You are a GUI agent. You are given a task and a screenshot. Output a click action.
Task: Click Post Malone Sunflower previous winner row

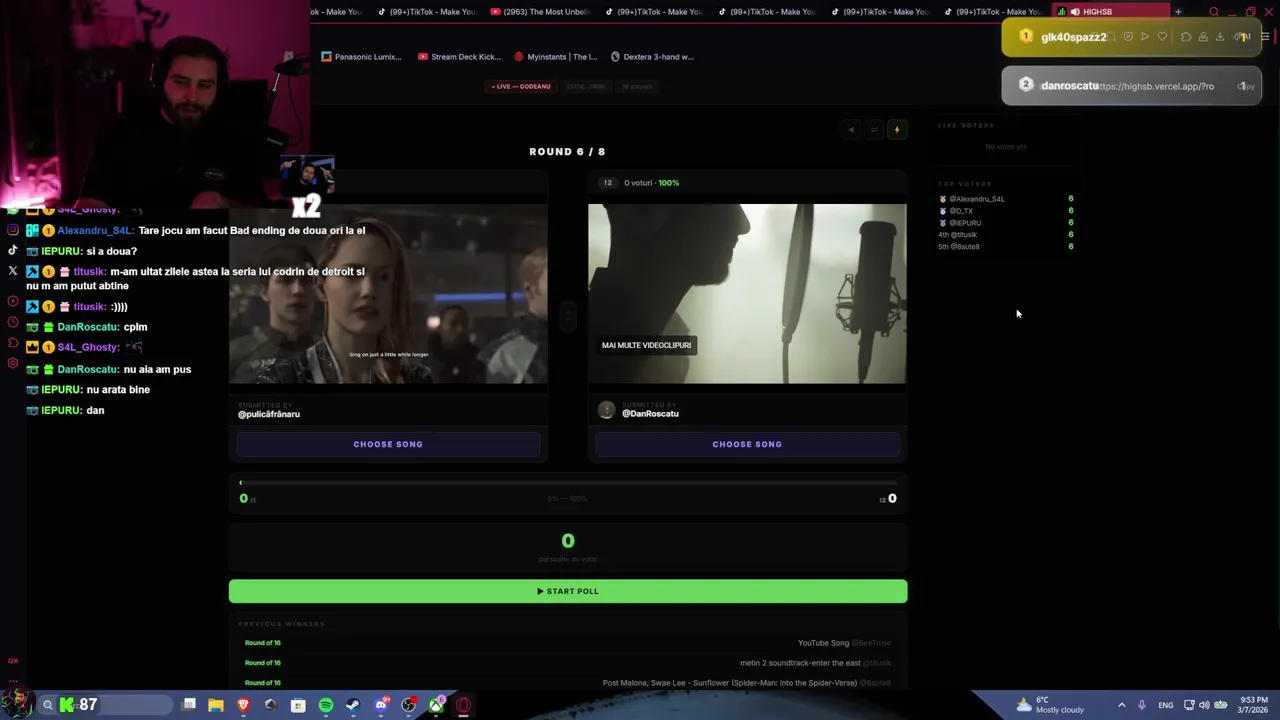pos(568,683)
